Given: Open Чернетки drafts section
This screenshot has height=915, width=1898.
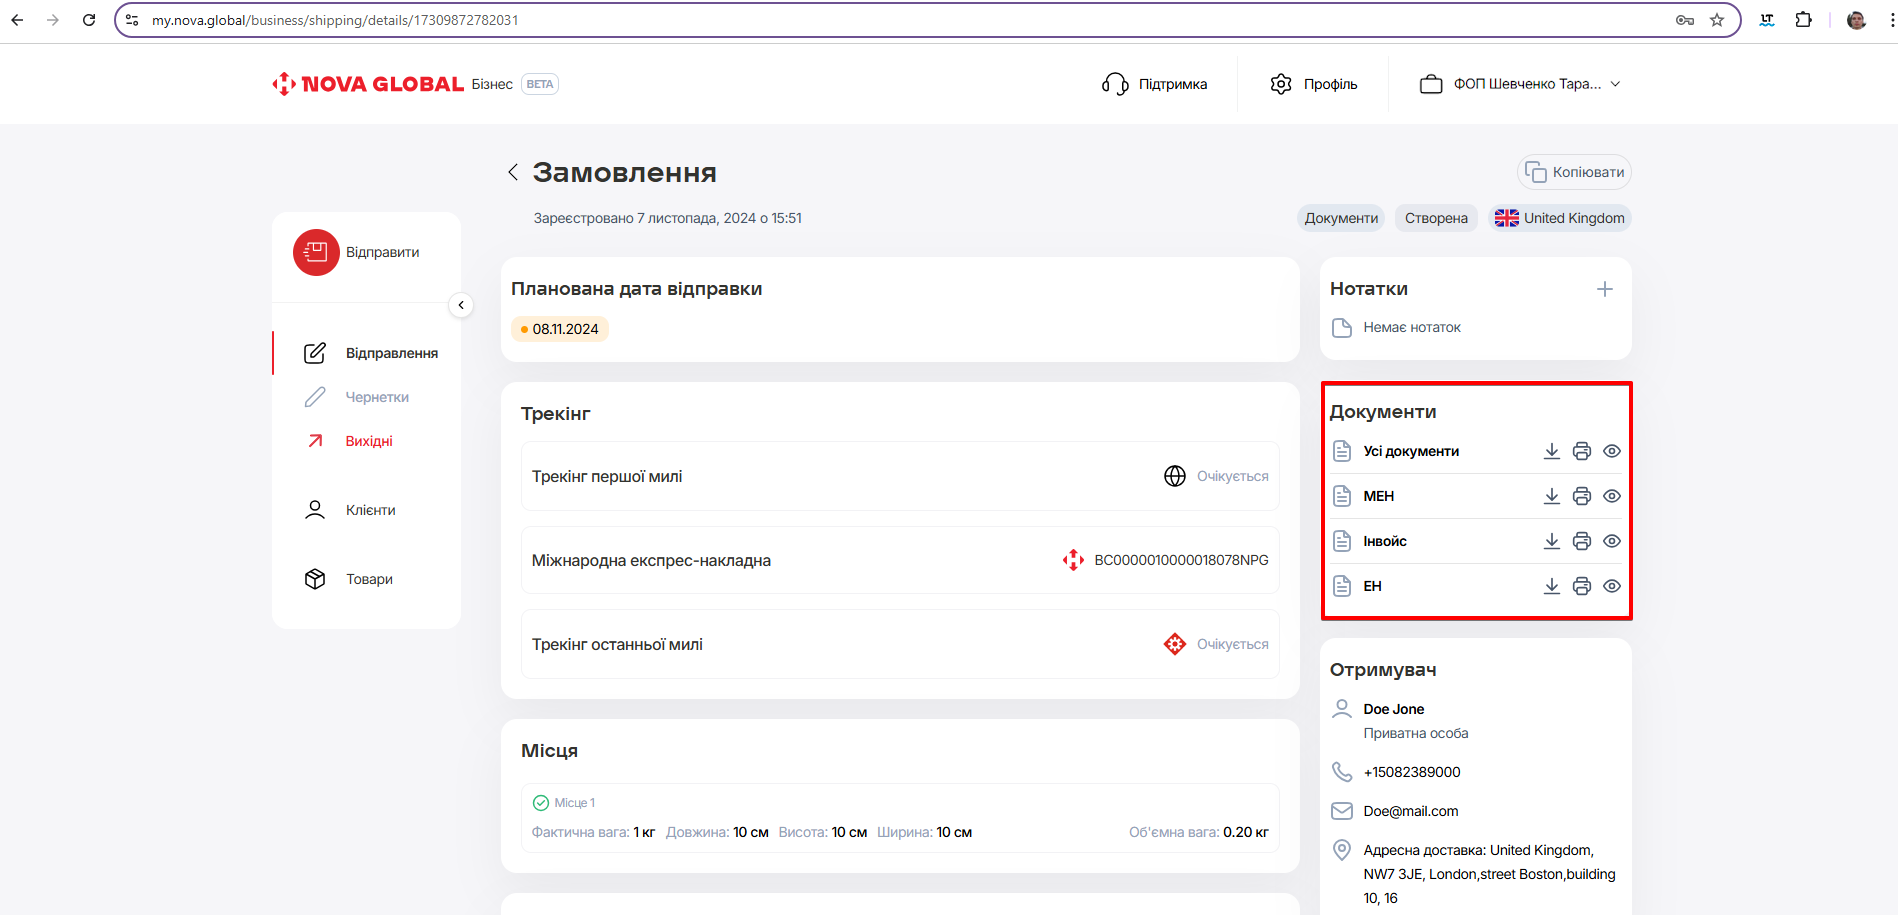Looking at the screenshot, I should pos(376,397).
